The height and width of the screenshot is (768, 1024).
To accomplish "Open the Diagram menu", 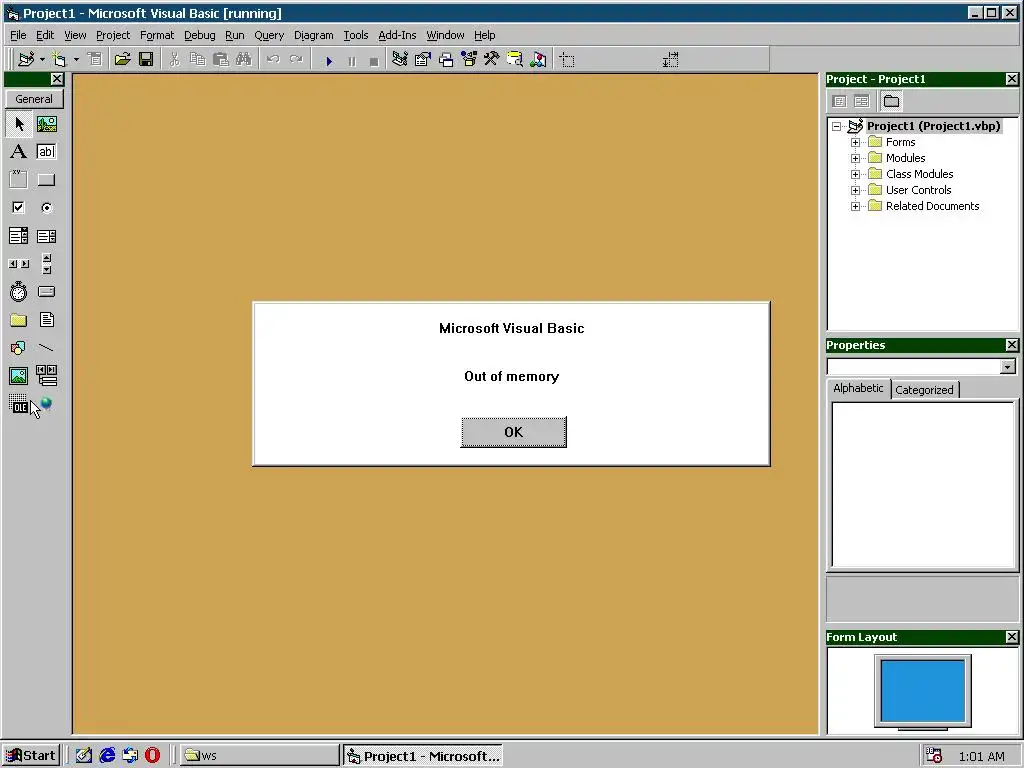I will tap(313, 35).
